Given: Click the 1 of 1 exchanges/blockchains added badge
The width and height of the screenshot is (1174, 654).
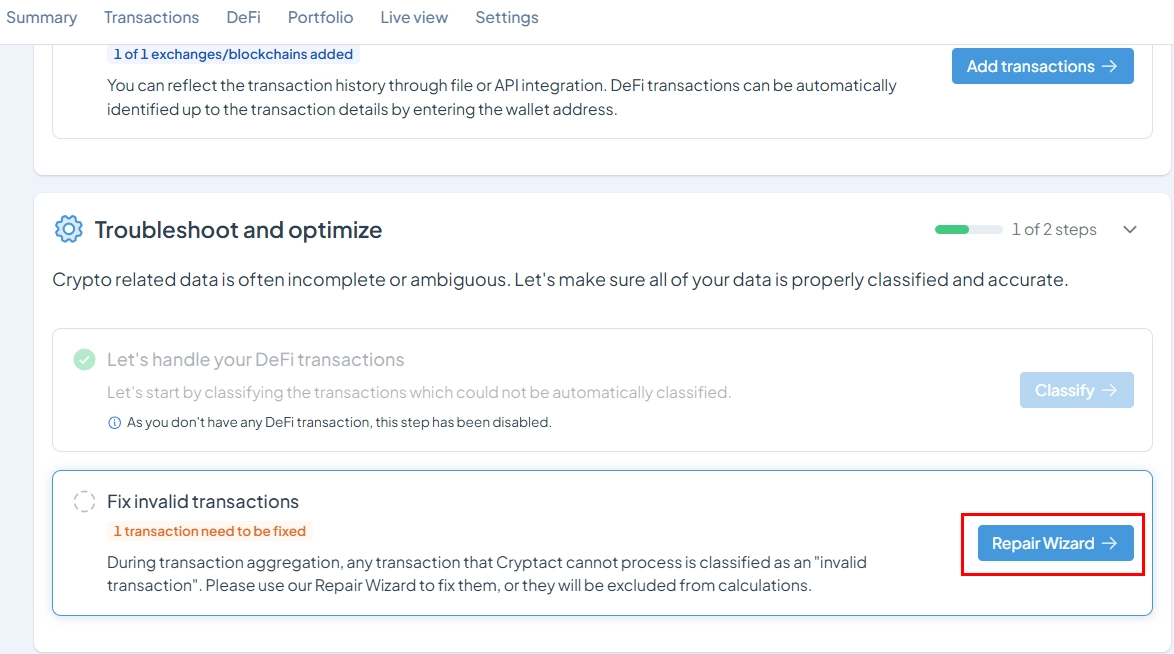Looking at the screenshot, I should pos(233,54).
